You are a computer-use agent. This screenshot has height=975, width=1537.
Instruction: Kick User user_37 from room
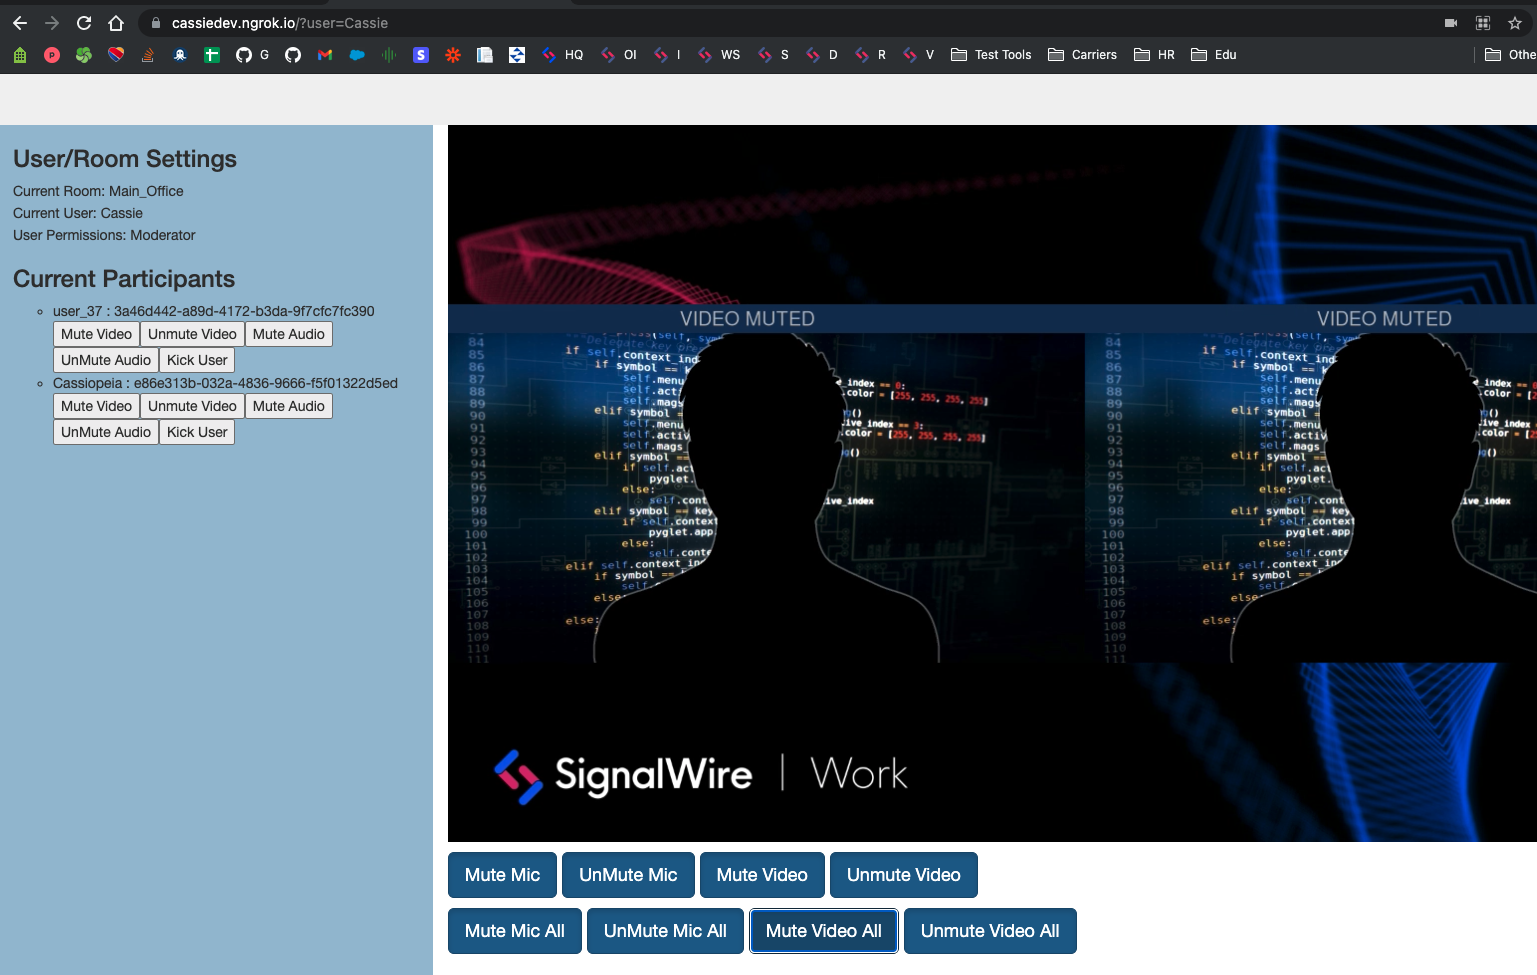click(197, 360)
